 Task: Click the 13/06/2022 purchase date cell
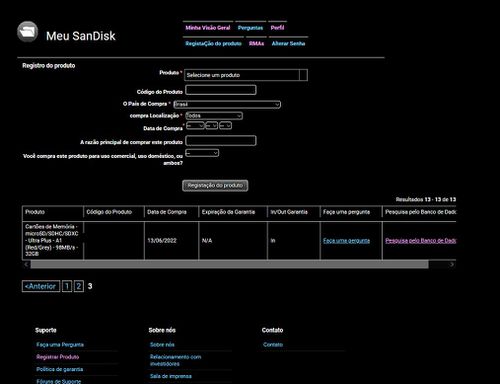tap(171, 240)
